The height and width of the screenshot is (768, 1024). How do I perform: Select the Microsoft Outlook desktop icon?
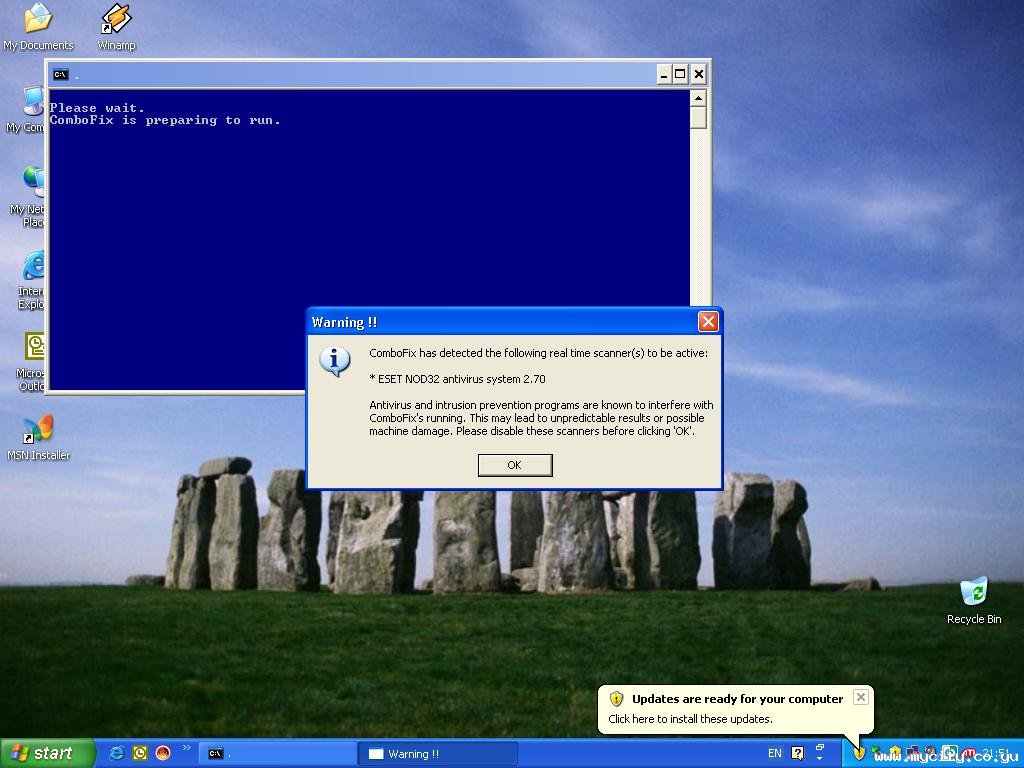[31, 362]
